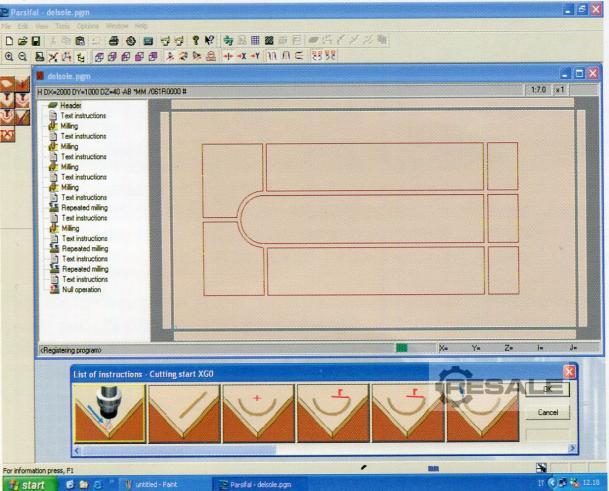Choose the Cutting start tool-head thumbnail
Screen dimensions: 609x491
[110, 414]
